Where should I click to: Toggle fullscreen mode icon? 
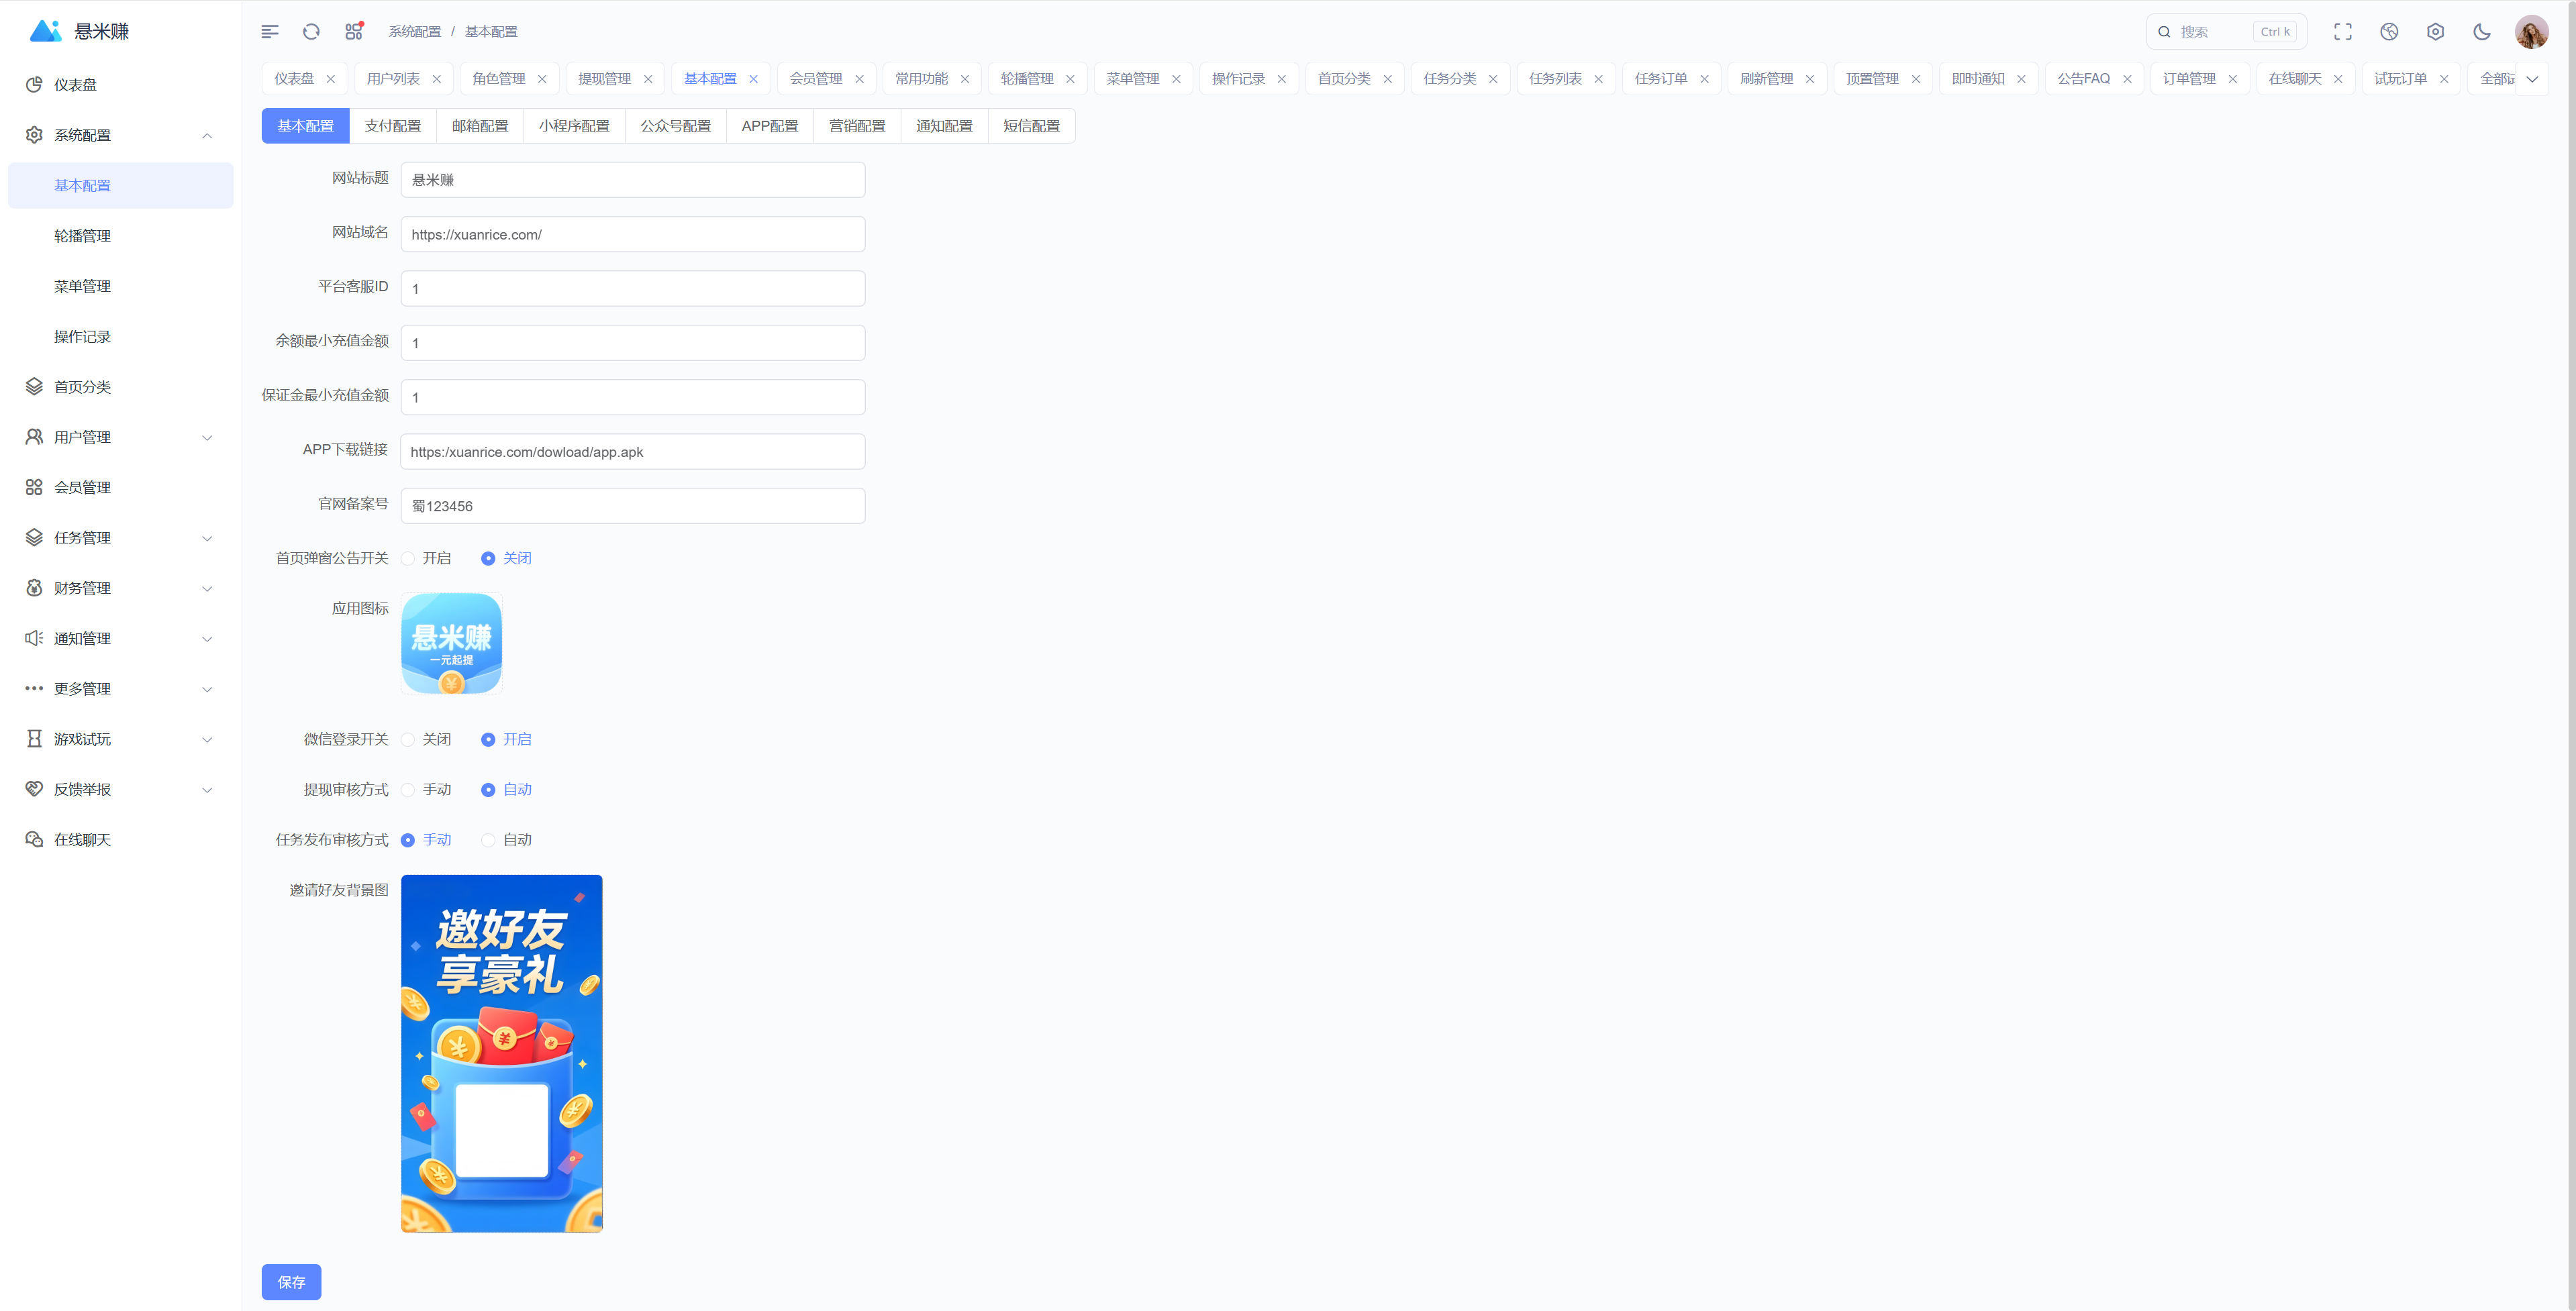point(2342,32)
